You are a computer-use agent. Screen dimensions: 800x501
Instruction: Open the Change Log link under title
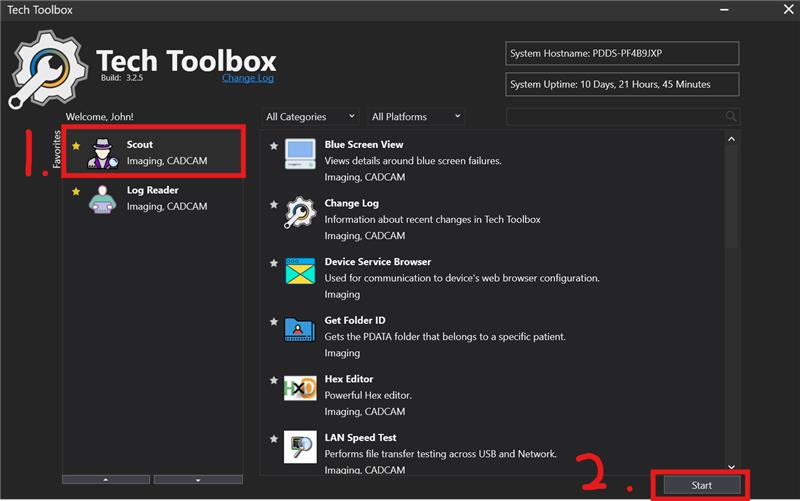248,78
